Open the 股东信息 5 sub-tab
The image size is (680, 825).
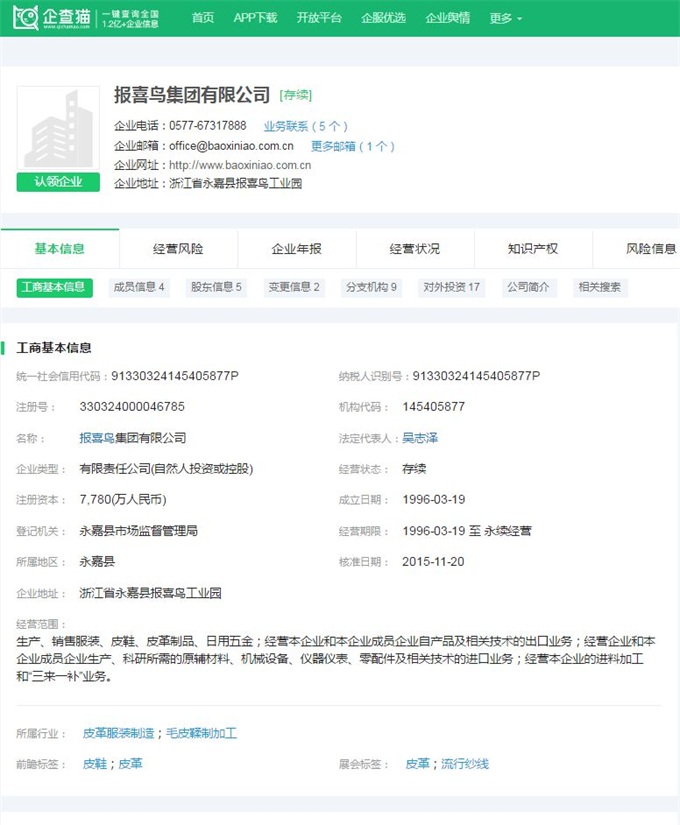(216, 287)
